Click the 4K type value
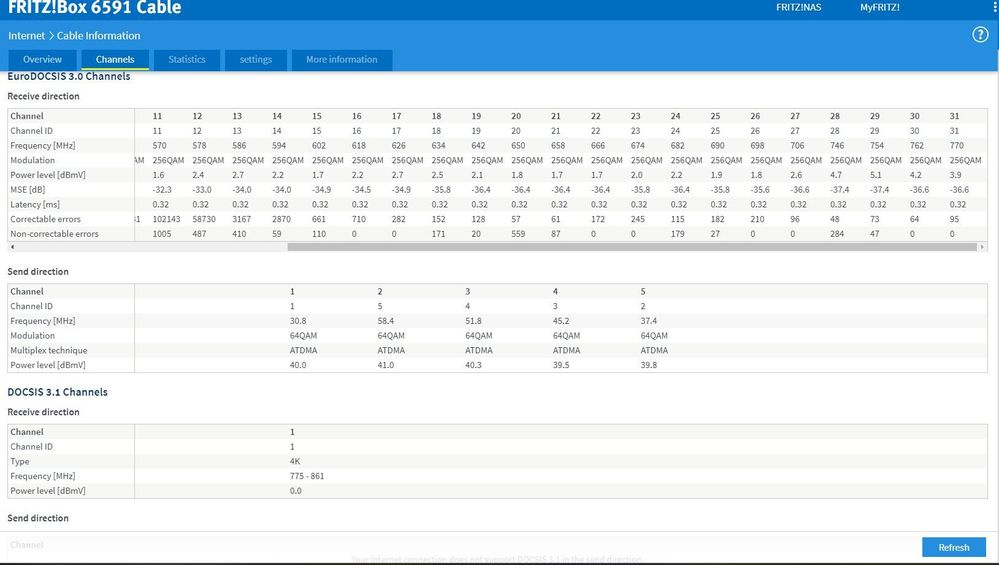 tap(294, 461)
